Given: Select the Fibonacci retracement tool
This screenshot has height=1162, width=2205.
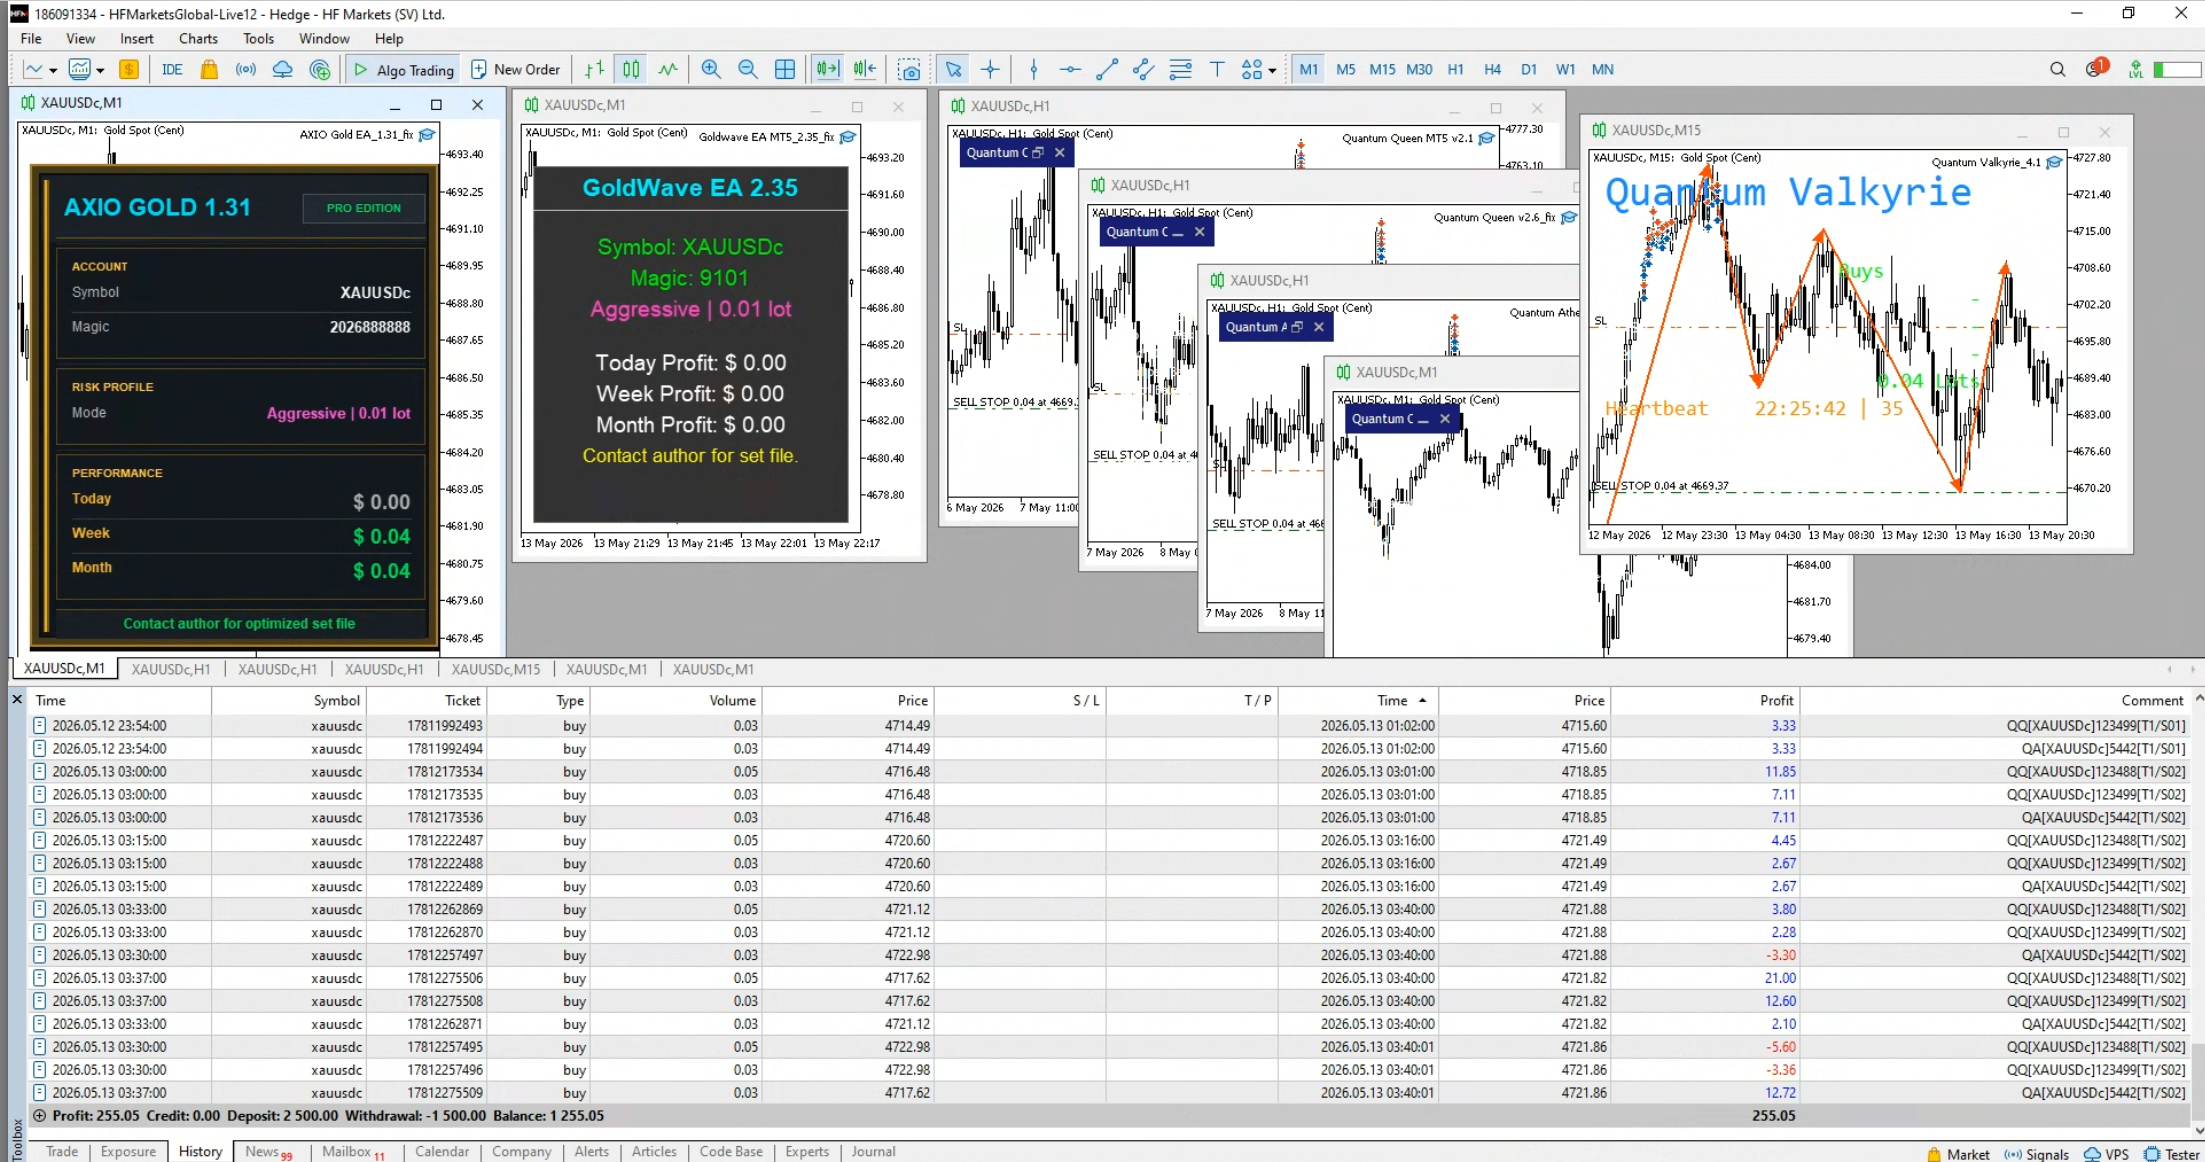Looking at the screenshot, I should (1180, 69).
